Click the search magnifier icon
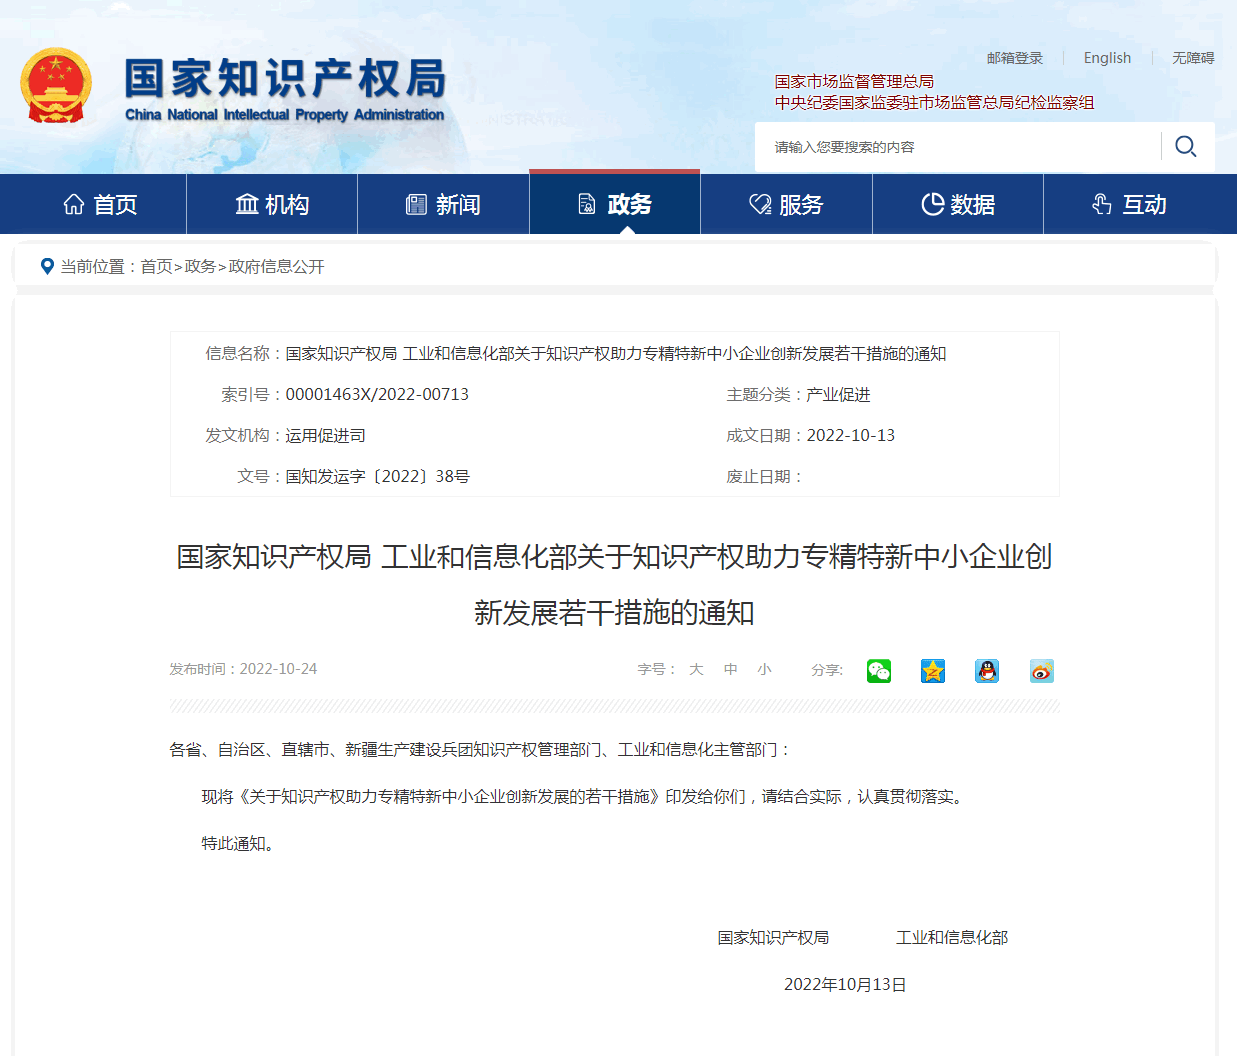 pyautogui.click(x=1185, y=147)
